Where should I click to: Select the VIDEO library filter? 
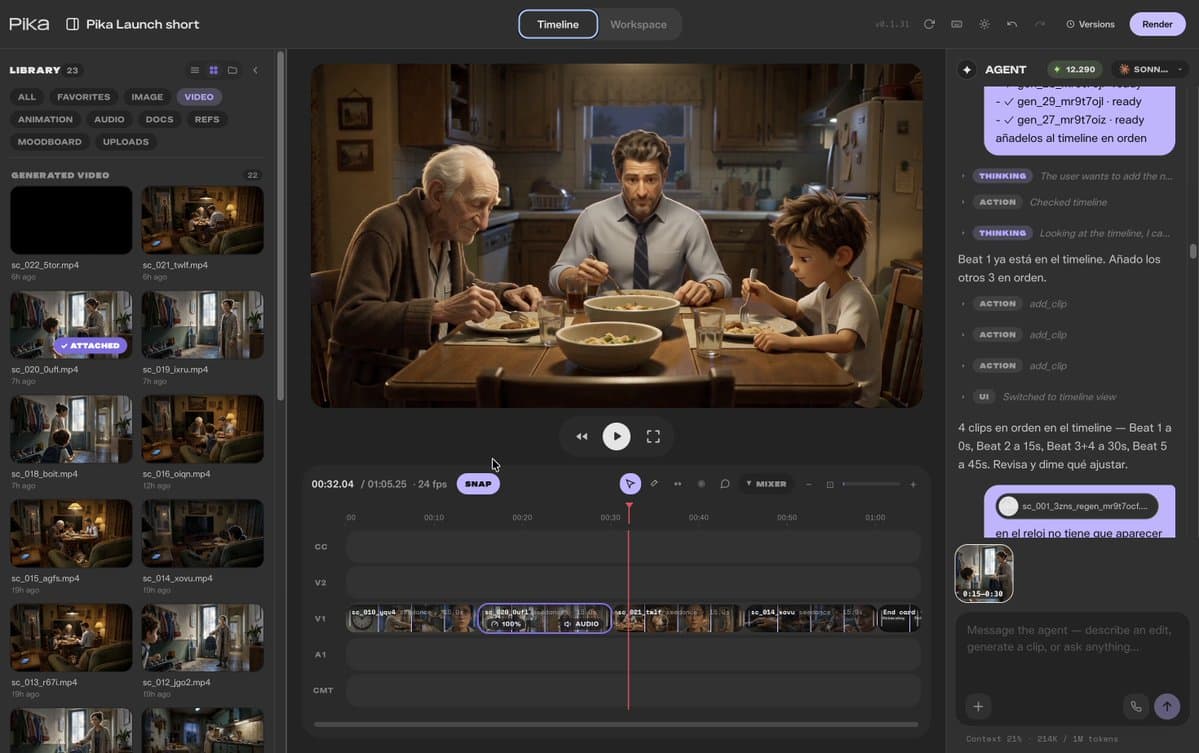tap(199, 97)
